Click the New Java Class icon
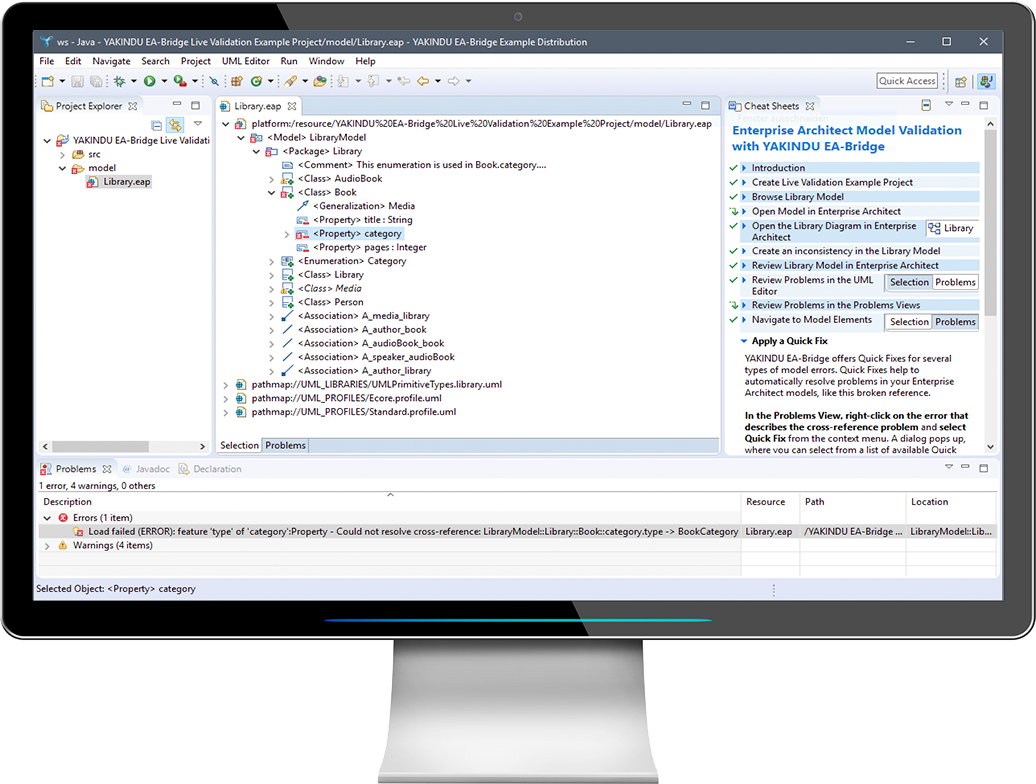 [x=256, y=81]
